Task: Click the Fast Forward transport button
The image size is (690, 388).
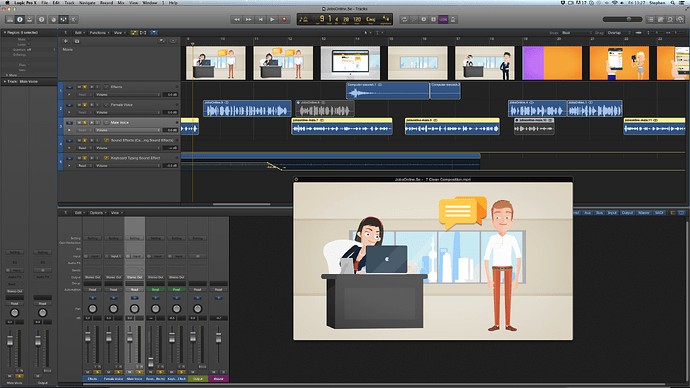Action: click(249, 19)
